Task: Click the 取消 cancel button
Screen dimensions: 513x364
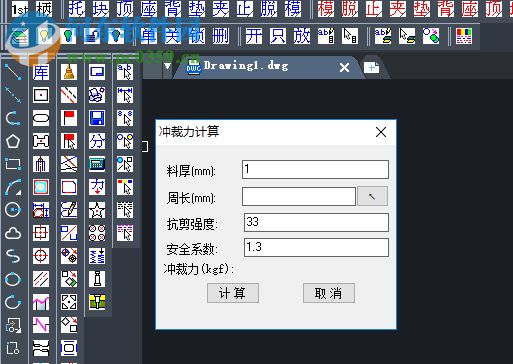Action: (329, 293)
